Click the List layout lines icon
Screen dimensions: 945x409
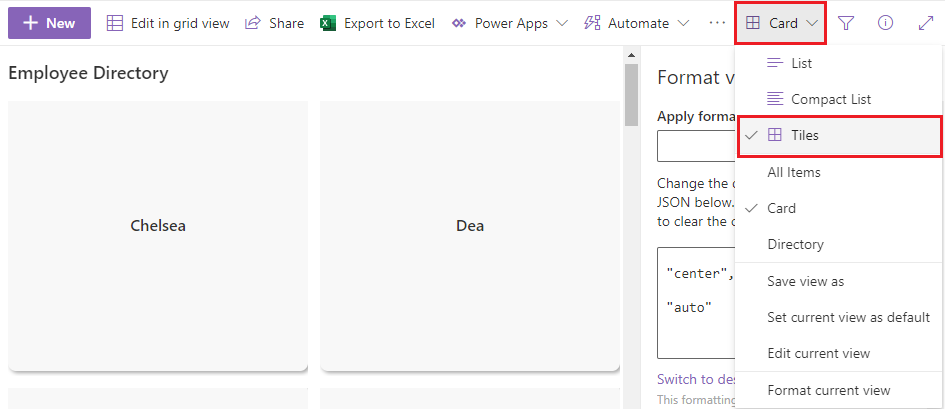pos(774,63)
